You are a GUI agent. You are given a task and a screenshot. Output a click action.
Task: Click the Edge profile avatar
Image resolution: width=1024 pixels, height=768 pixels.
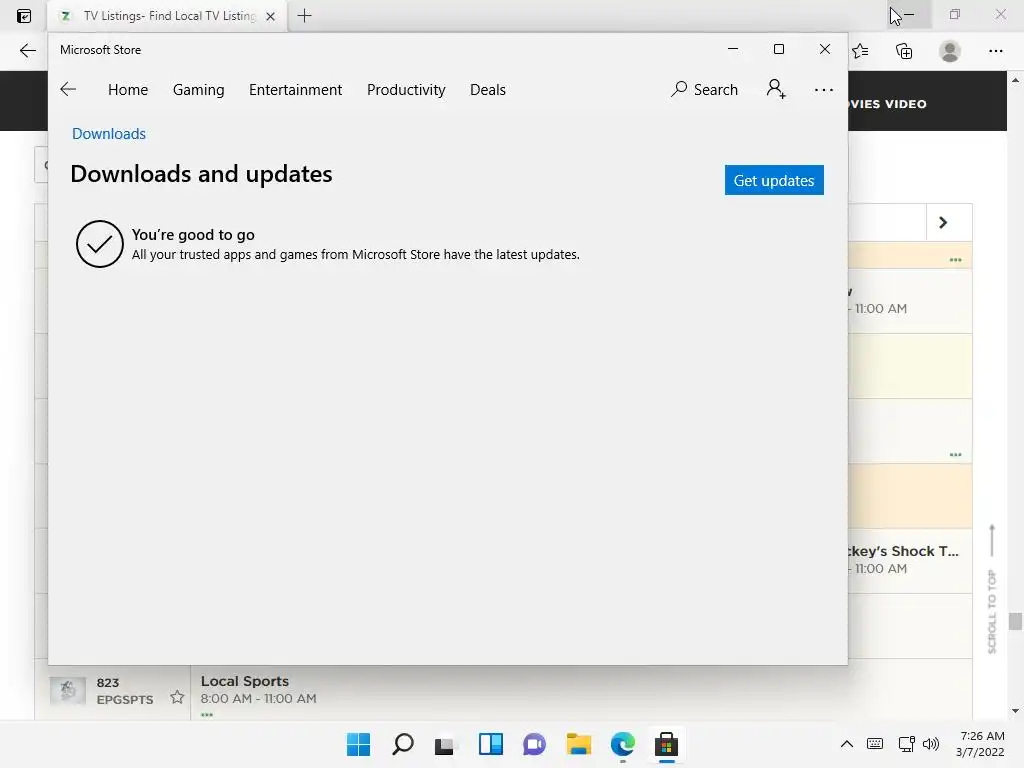950,51
